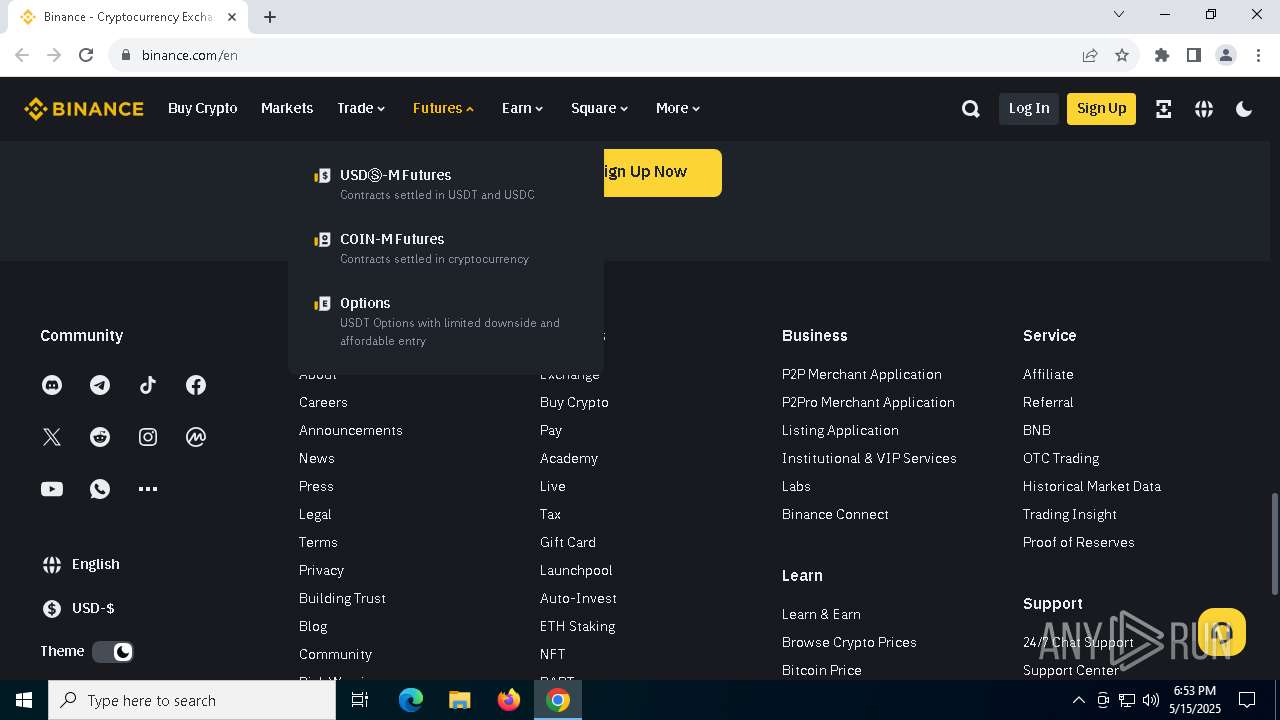Toggle the browser side panel button

1194,55
